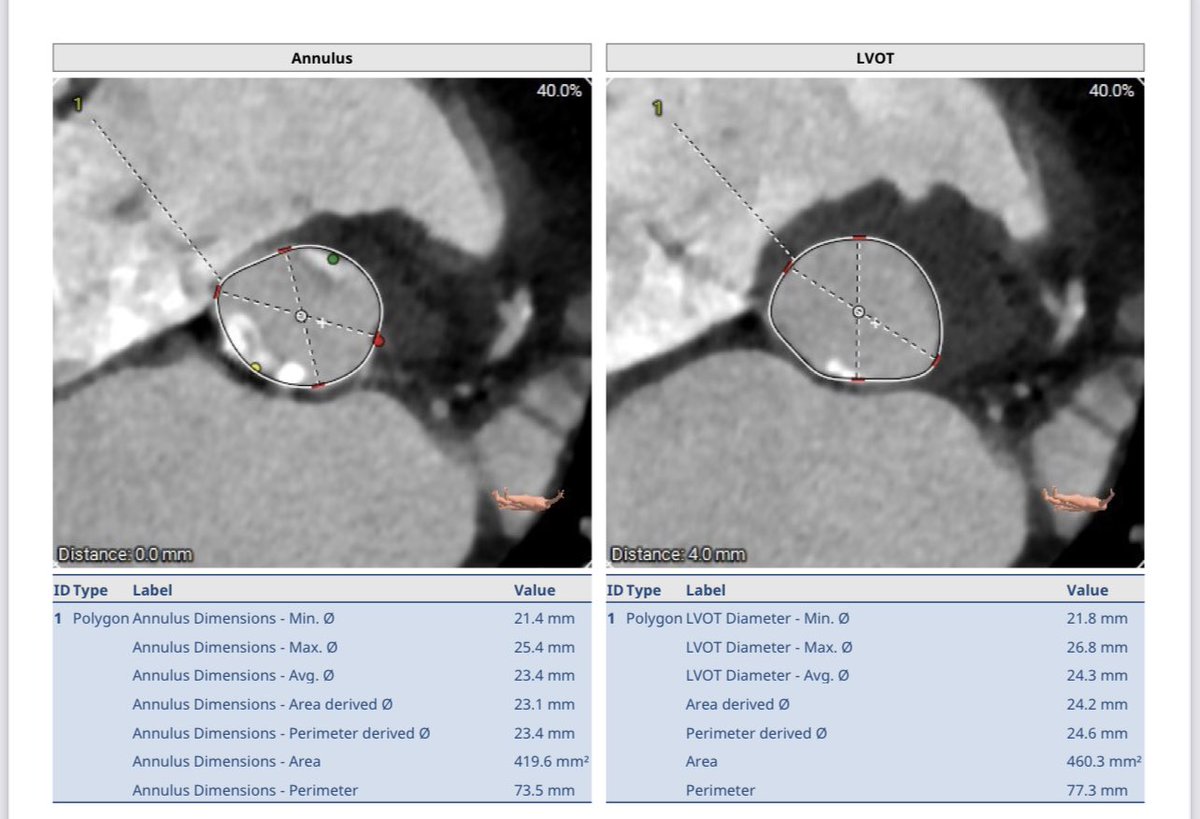Click the top red handle on LVOT contour
The image size is (1200, 819).
[860, 238]
